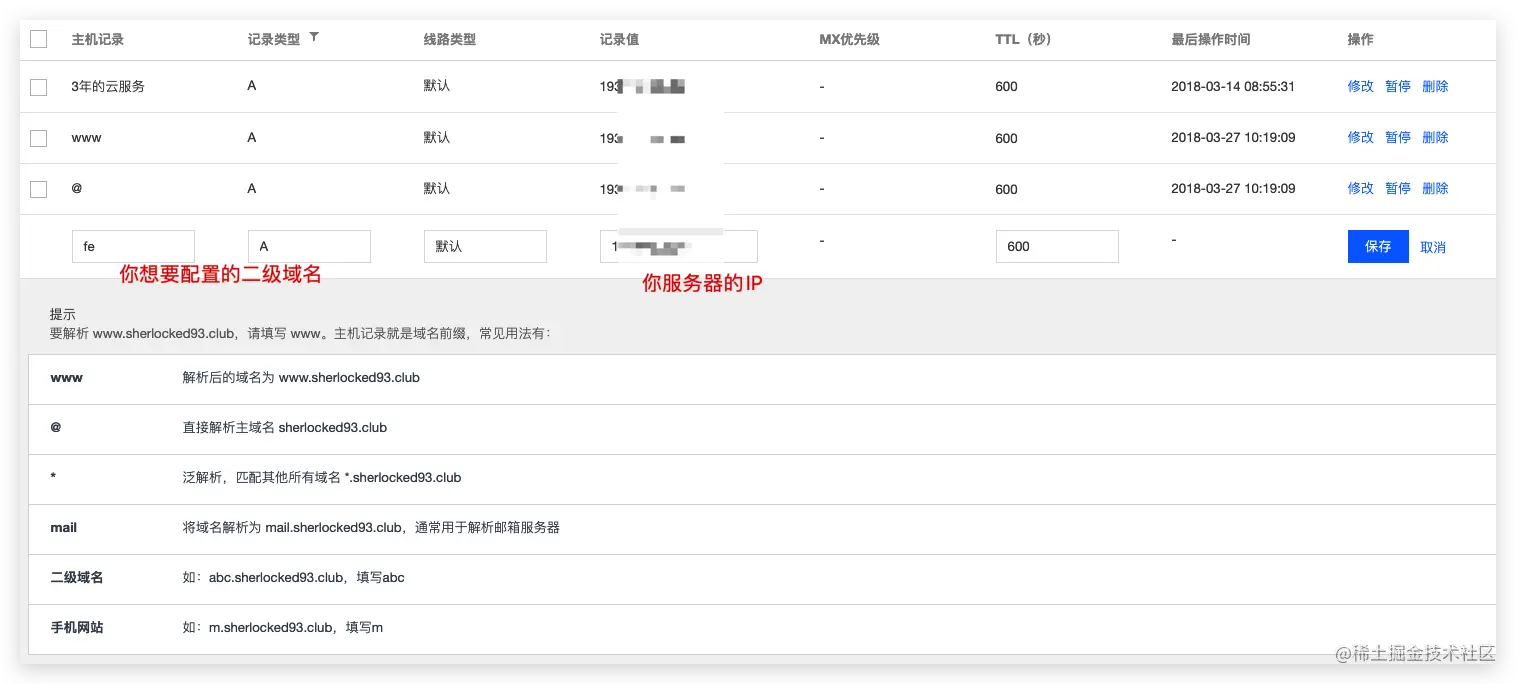Click the record value IP input field

click(x=679, y=246)
